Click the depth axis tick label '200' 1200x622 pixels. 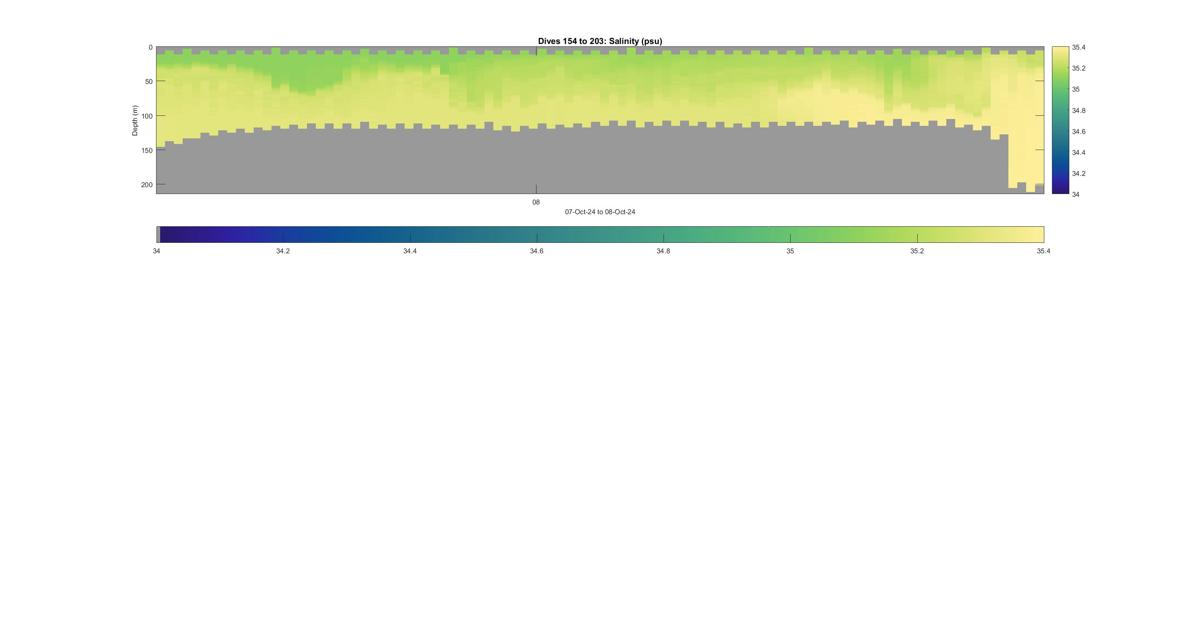tap(147, 185)
